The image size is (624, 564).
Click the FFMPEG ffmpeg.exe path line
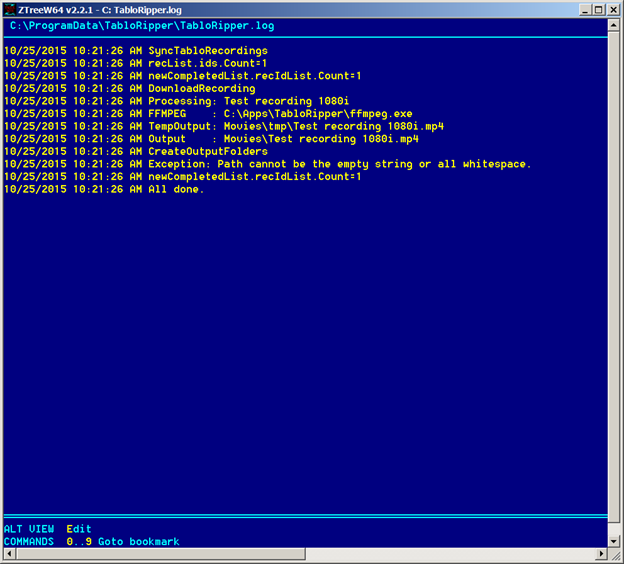coord(208,114)
